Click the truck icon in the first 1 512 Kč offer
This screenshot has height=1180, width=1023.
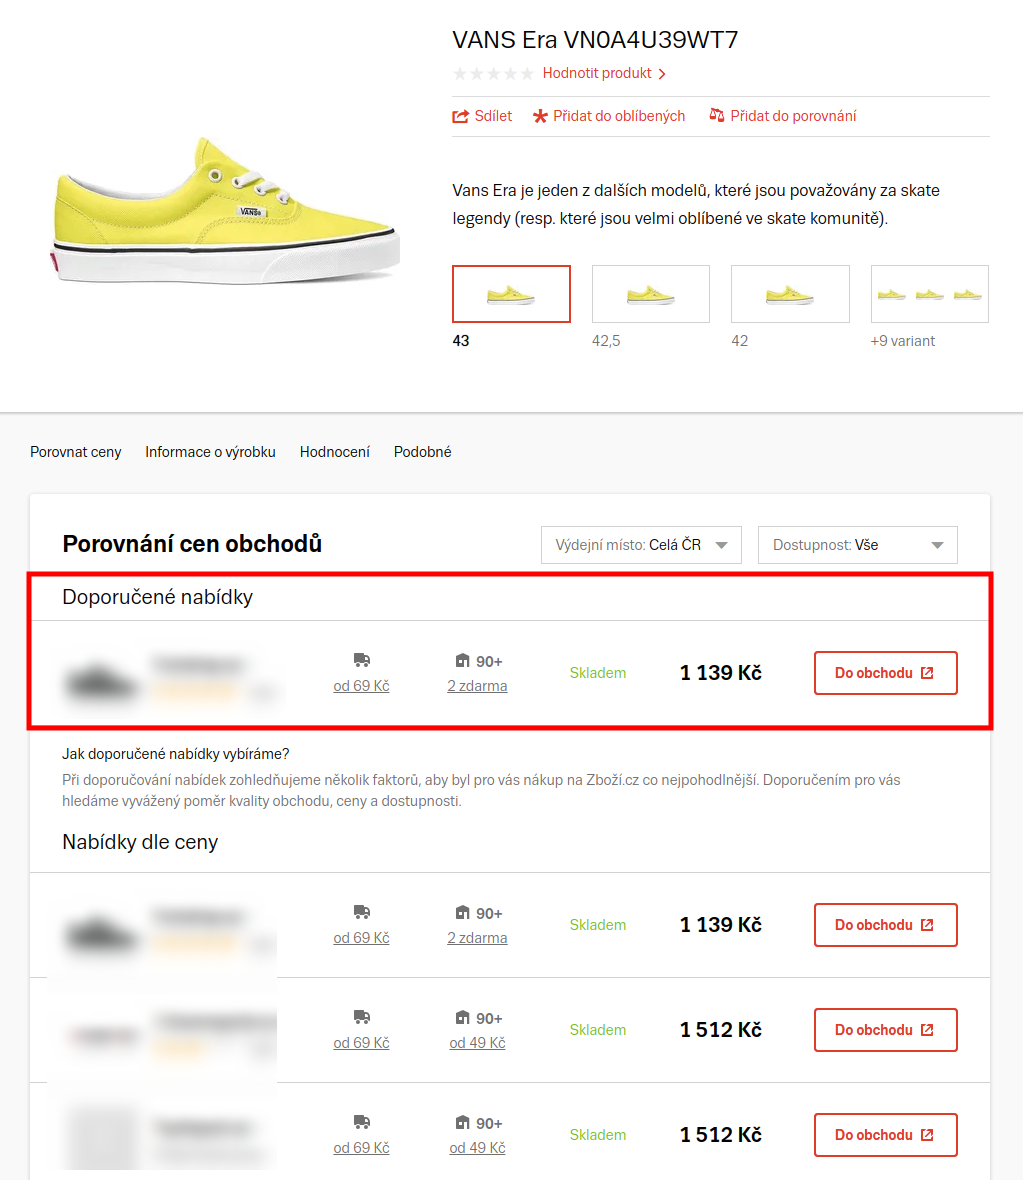361,1017
